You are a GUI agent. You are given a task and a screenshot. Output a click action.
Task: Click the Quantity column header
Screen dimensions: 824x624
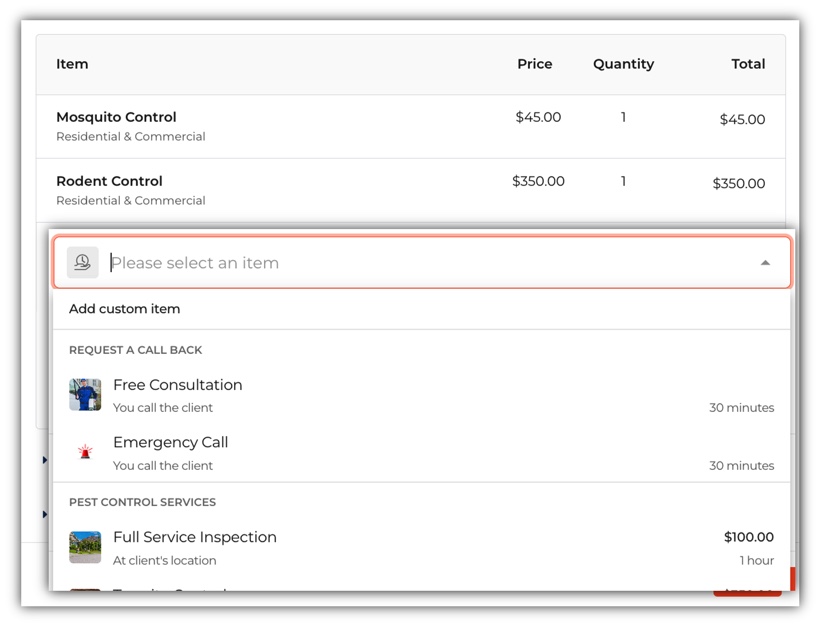point(623,64)
